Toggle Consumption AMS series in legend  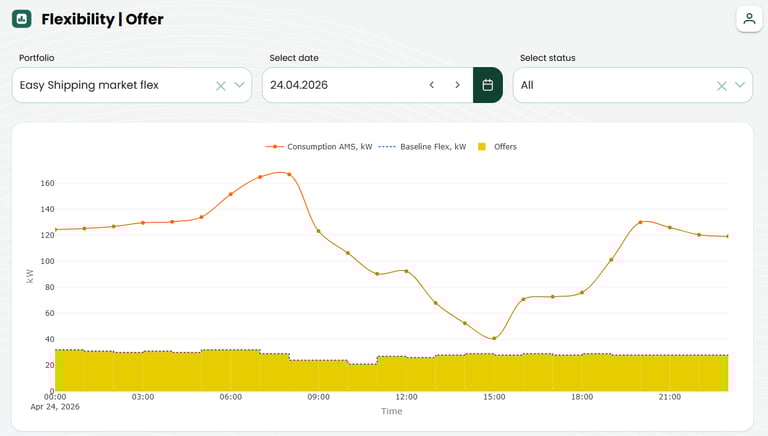[320, 147]
